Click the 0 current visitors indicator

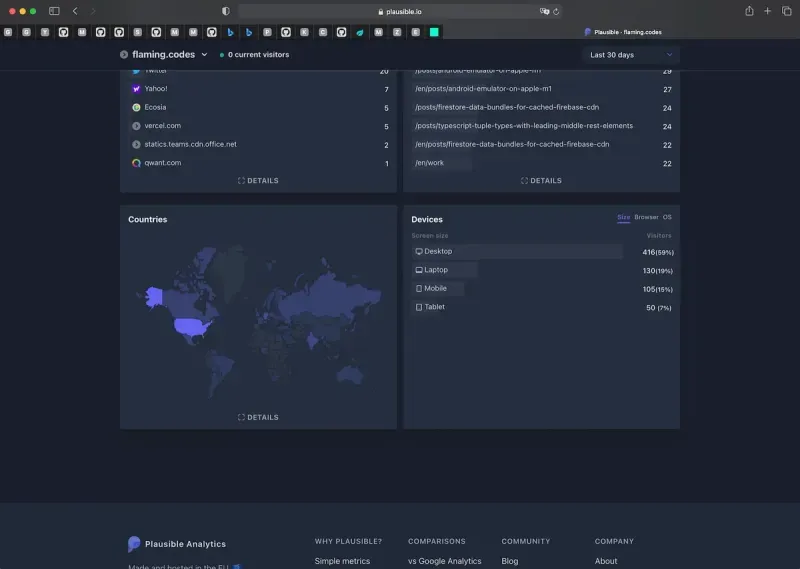pos(254,55)
